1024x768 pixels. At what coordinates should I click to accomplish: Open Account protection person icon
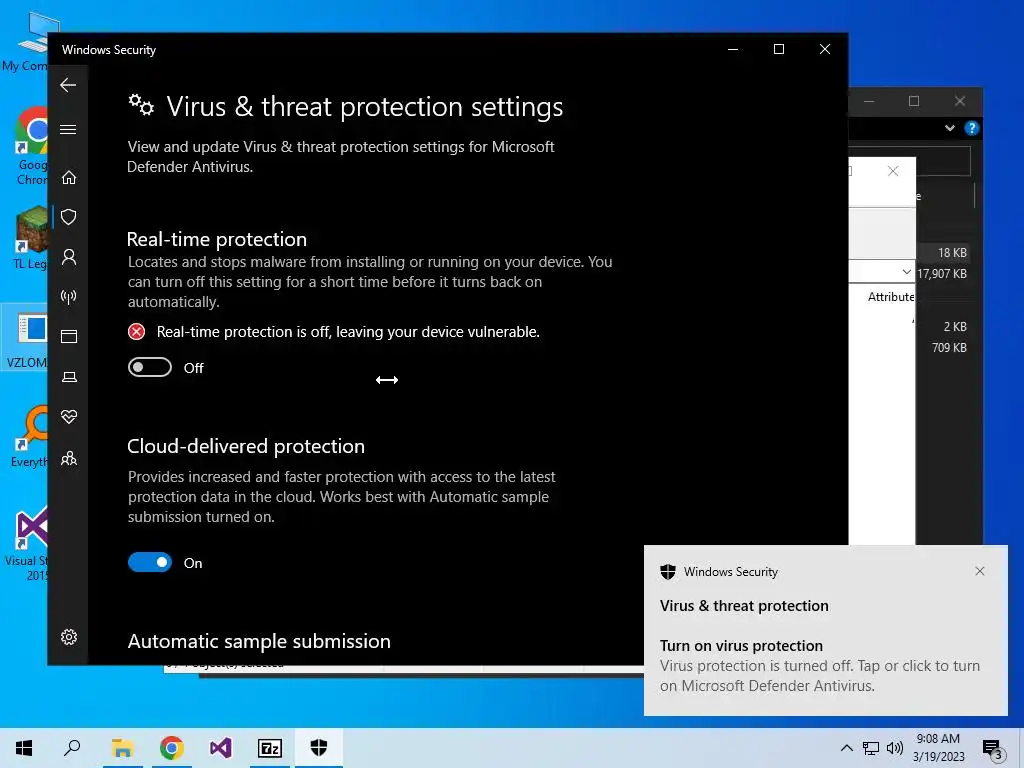pyautogui.click(x=69, y=257)
